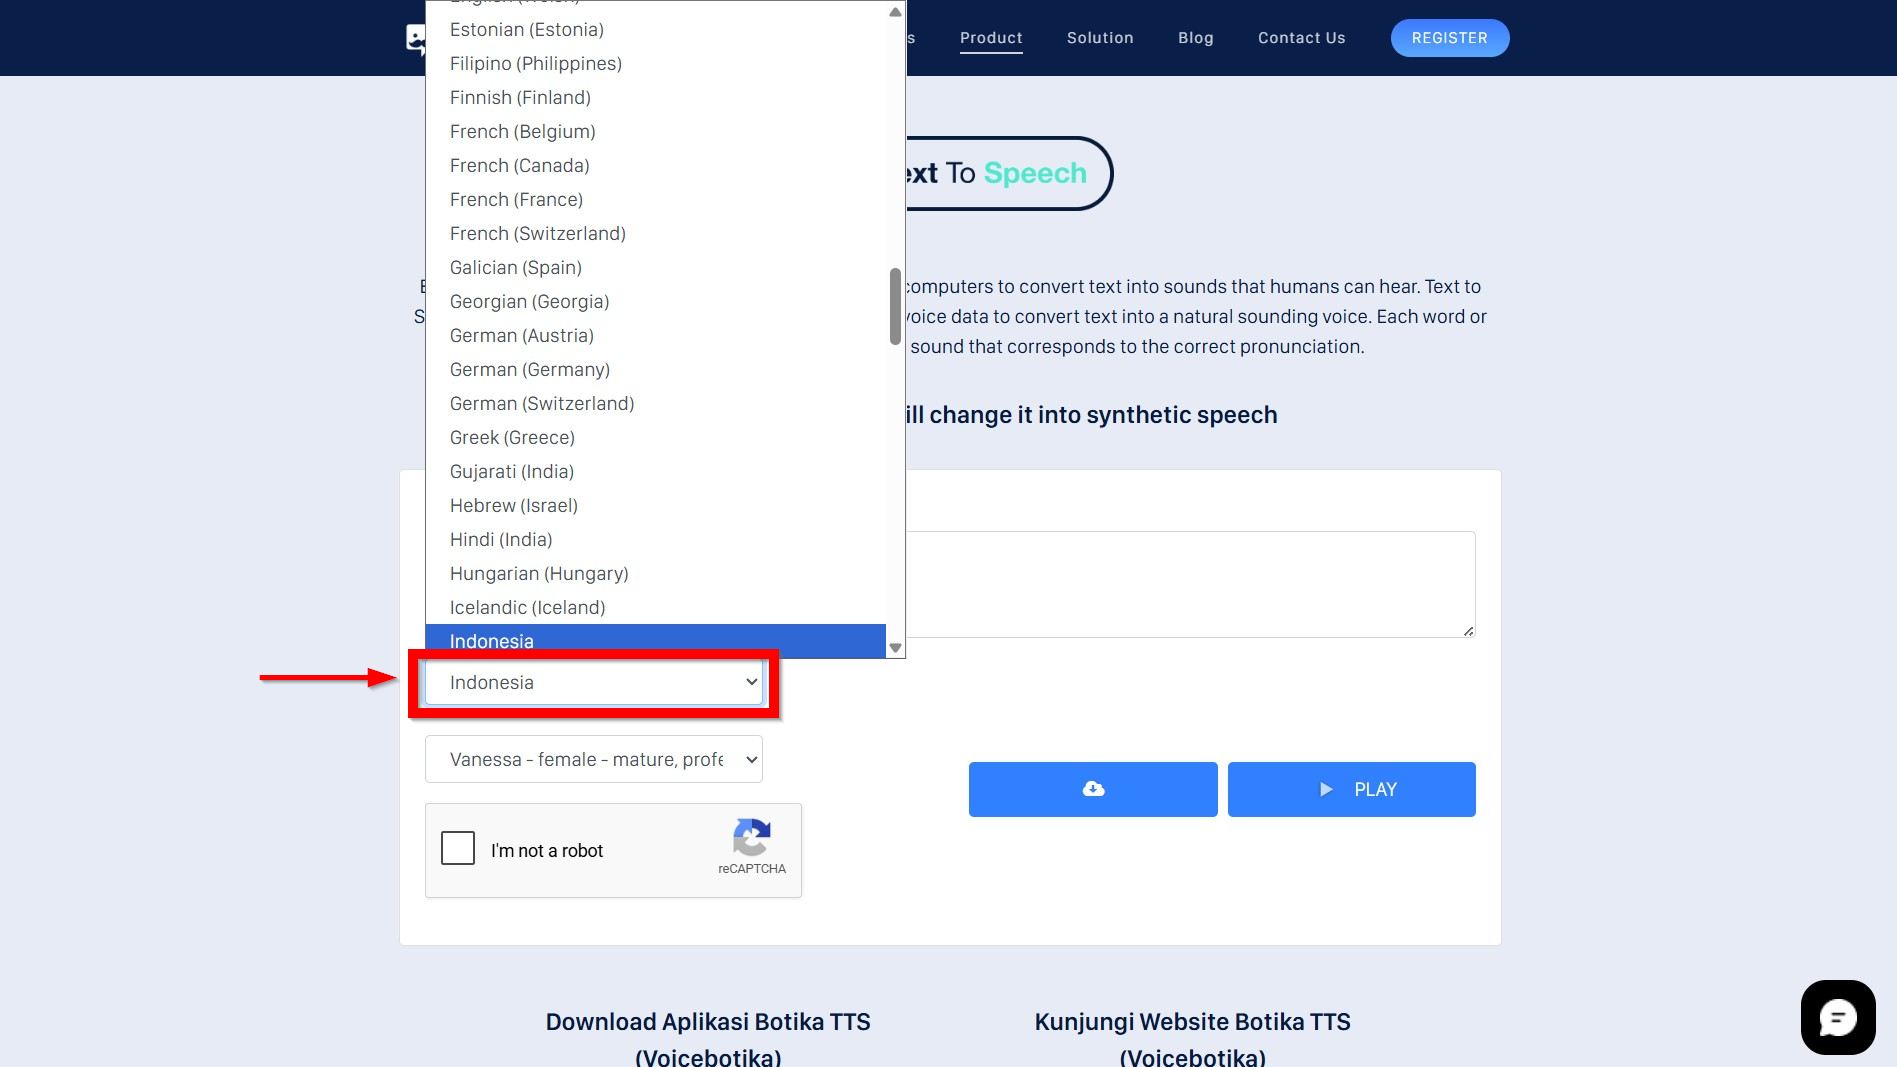This screenshot has height=1067, width=1897.
Task: Open the Indonesia language dropdown
Action: click(594, 682)
